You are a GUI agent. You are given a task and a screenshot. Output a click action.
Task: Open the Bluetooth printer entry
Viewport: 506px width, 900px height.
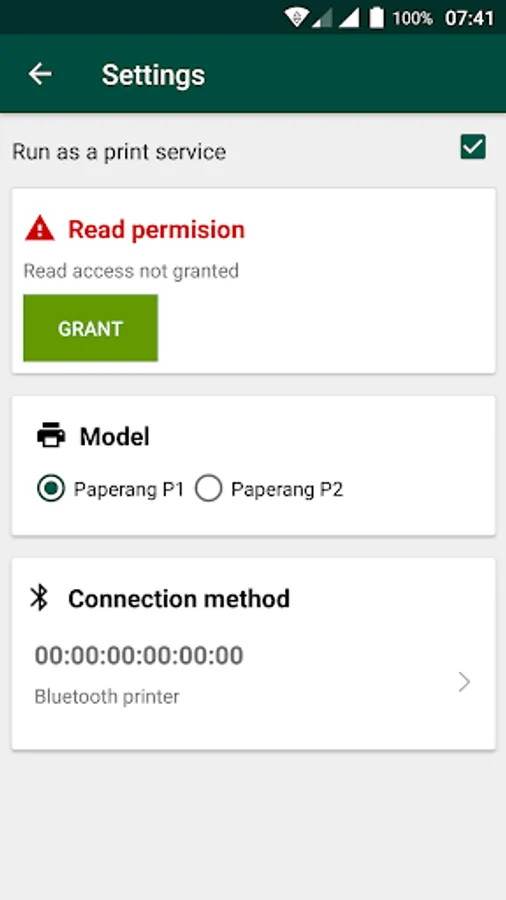click(x=107, y=696)
